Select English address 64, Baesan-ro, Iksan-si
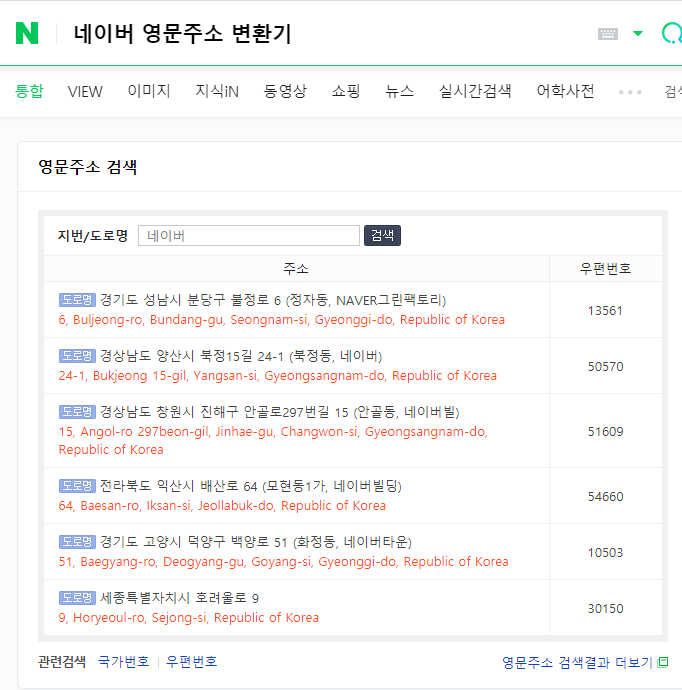Screen dimensions: 682x690 pyautogui.click(x=222, y=506)
